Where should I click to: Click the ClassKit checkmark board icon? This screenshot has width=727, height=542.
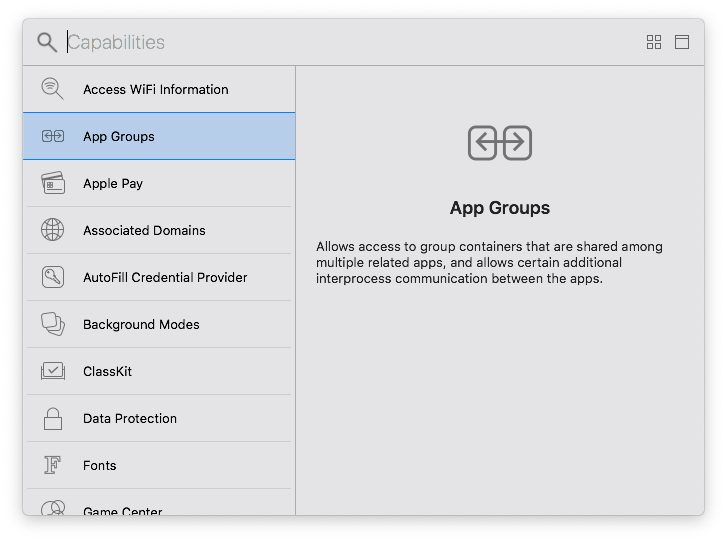click(52, 371)
